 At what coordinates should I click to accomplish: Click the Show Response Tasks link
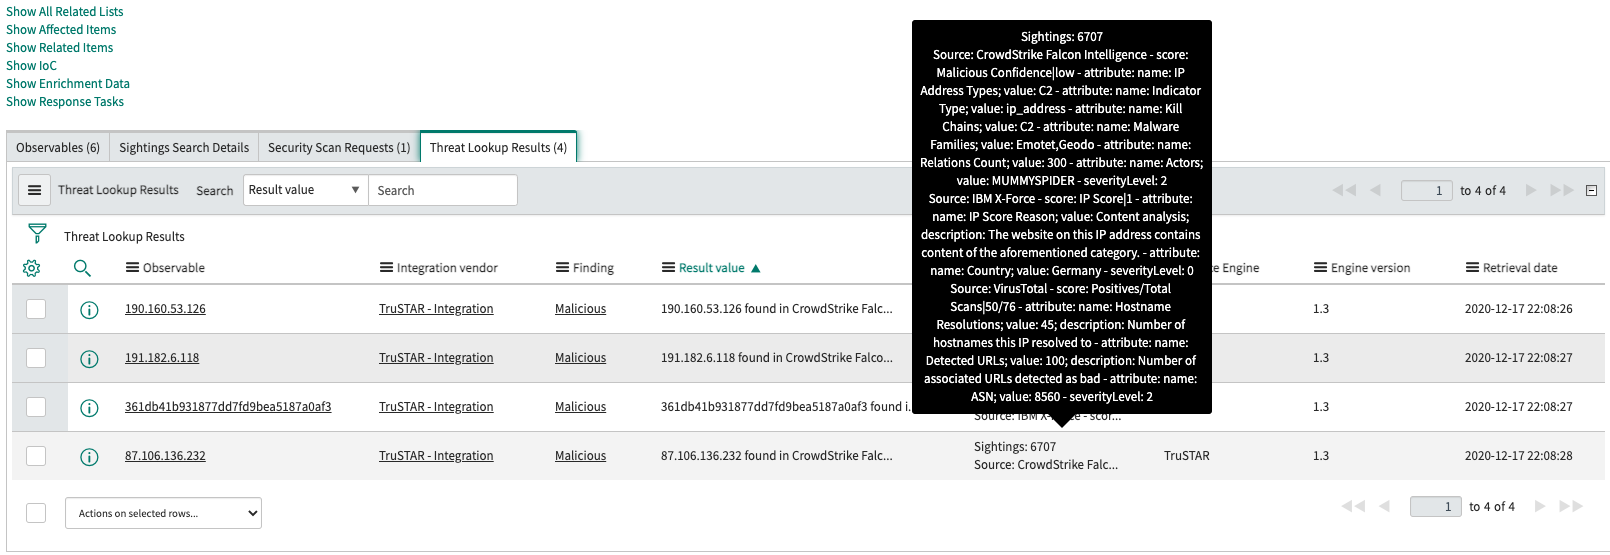click(65, 102)
